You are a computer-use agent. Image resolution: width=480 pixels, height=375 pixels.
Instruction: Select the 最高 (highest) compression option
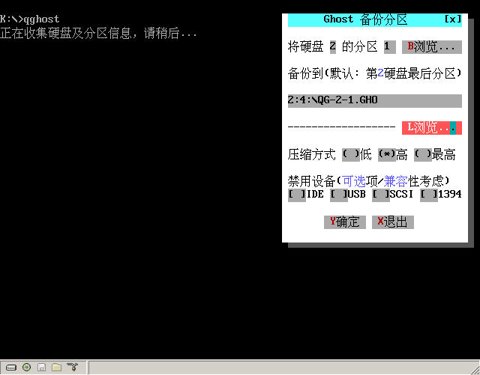point(423,154)
